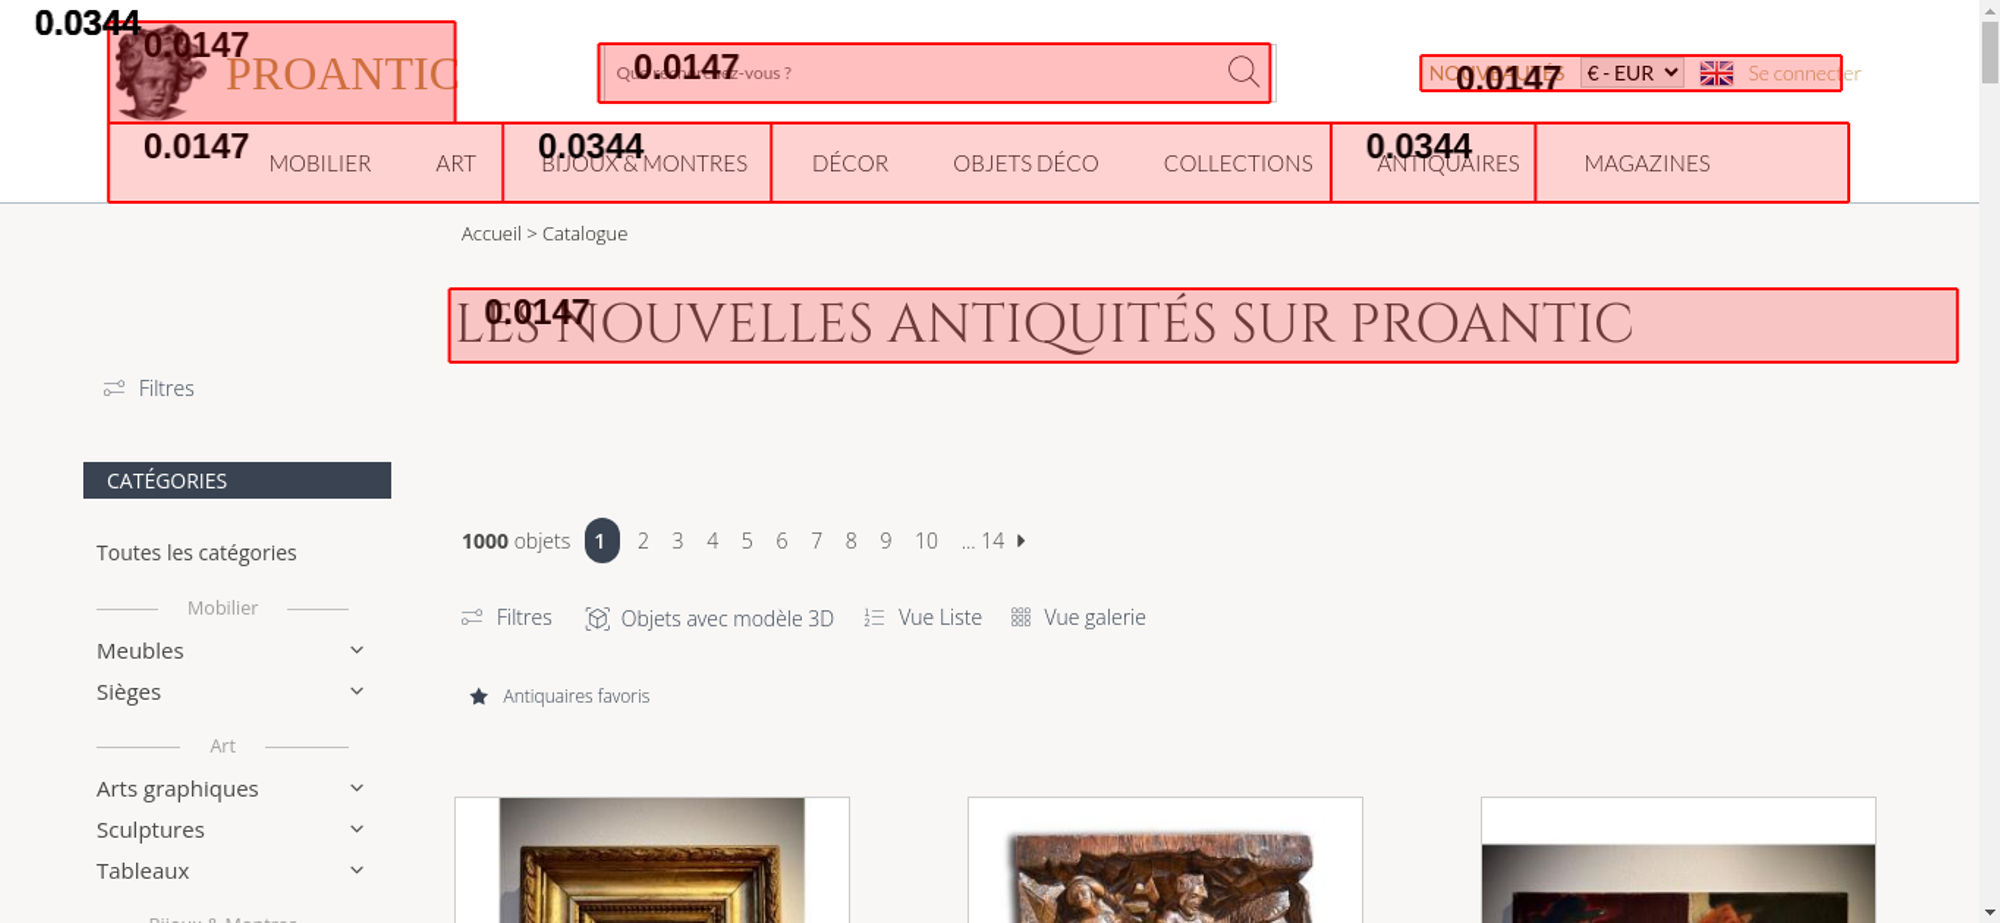Open the 3D model objects filter icon
This screenshot has width=2000, height=923.
[x=597, y=618]
